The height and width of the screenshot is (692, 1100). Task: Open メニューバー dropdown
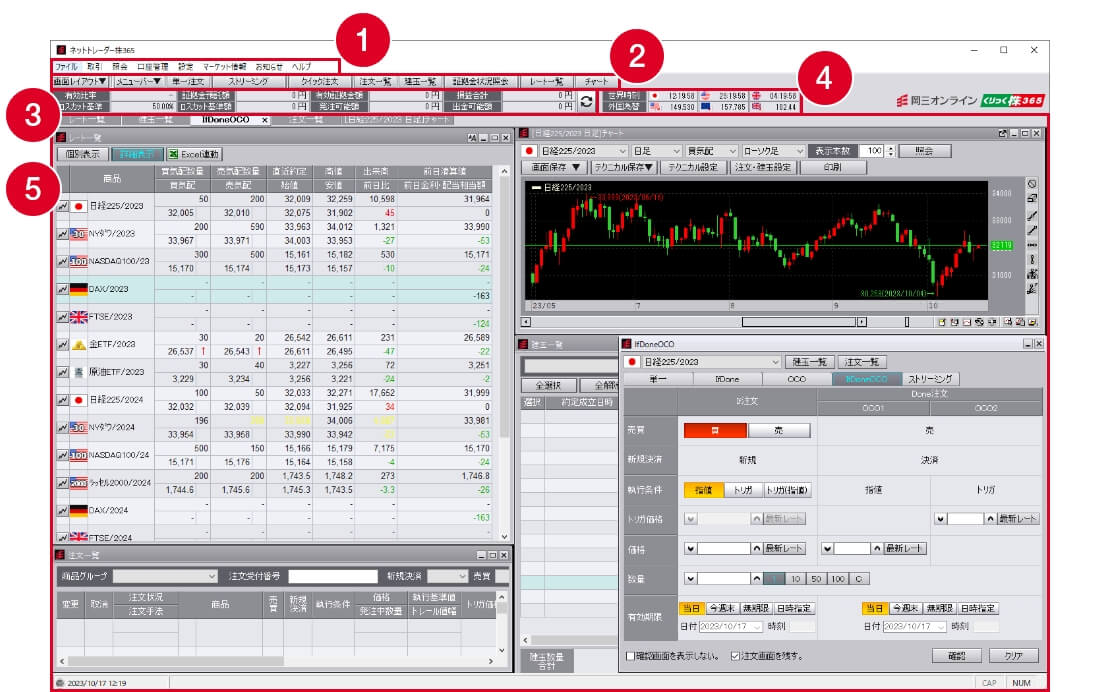(138, 81)
